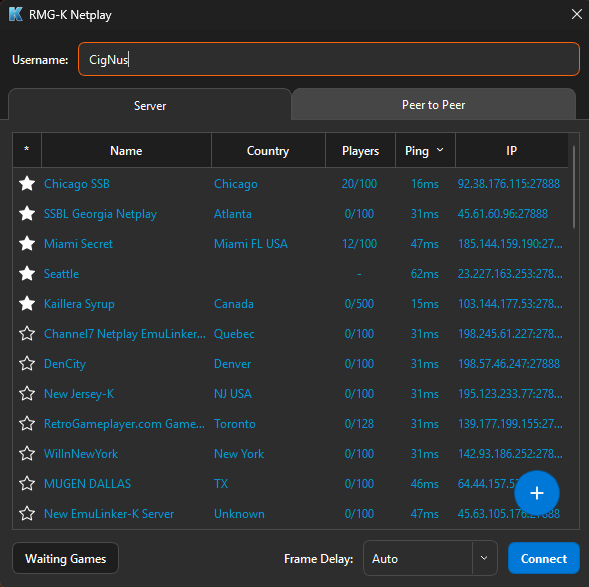Click the Quebec country cell
The height and width of the screenshot is (587, 589).
pyautogui.click(x=234, y=333)
